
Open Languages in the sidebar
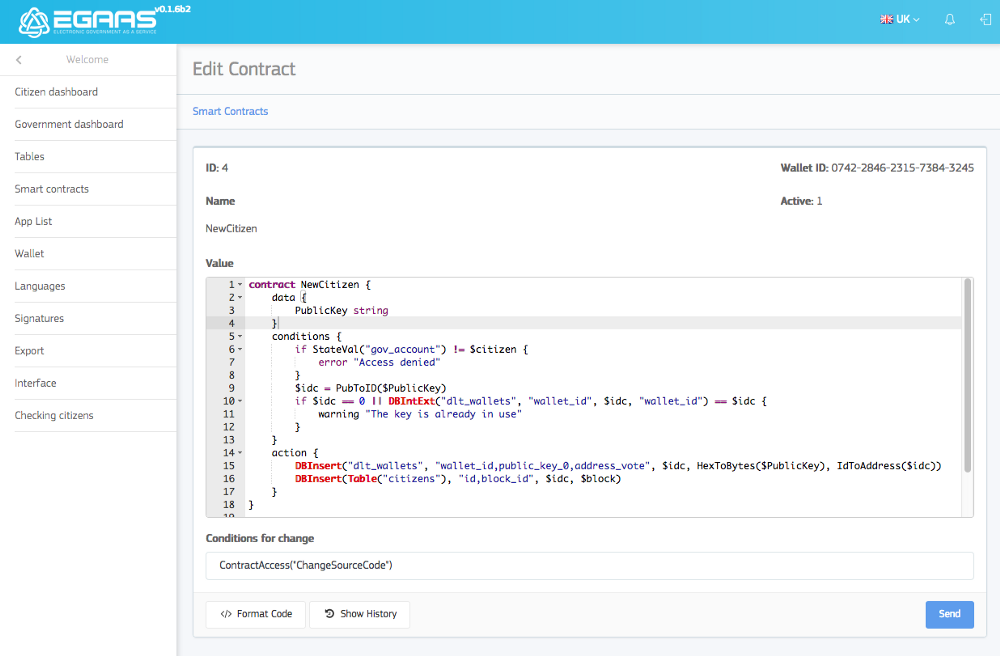coord(40,286)
